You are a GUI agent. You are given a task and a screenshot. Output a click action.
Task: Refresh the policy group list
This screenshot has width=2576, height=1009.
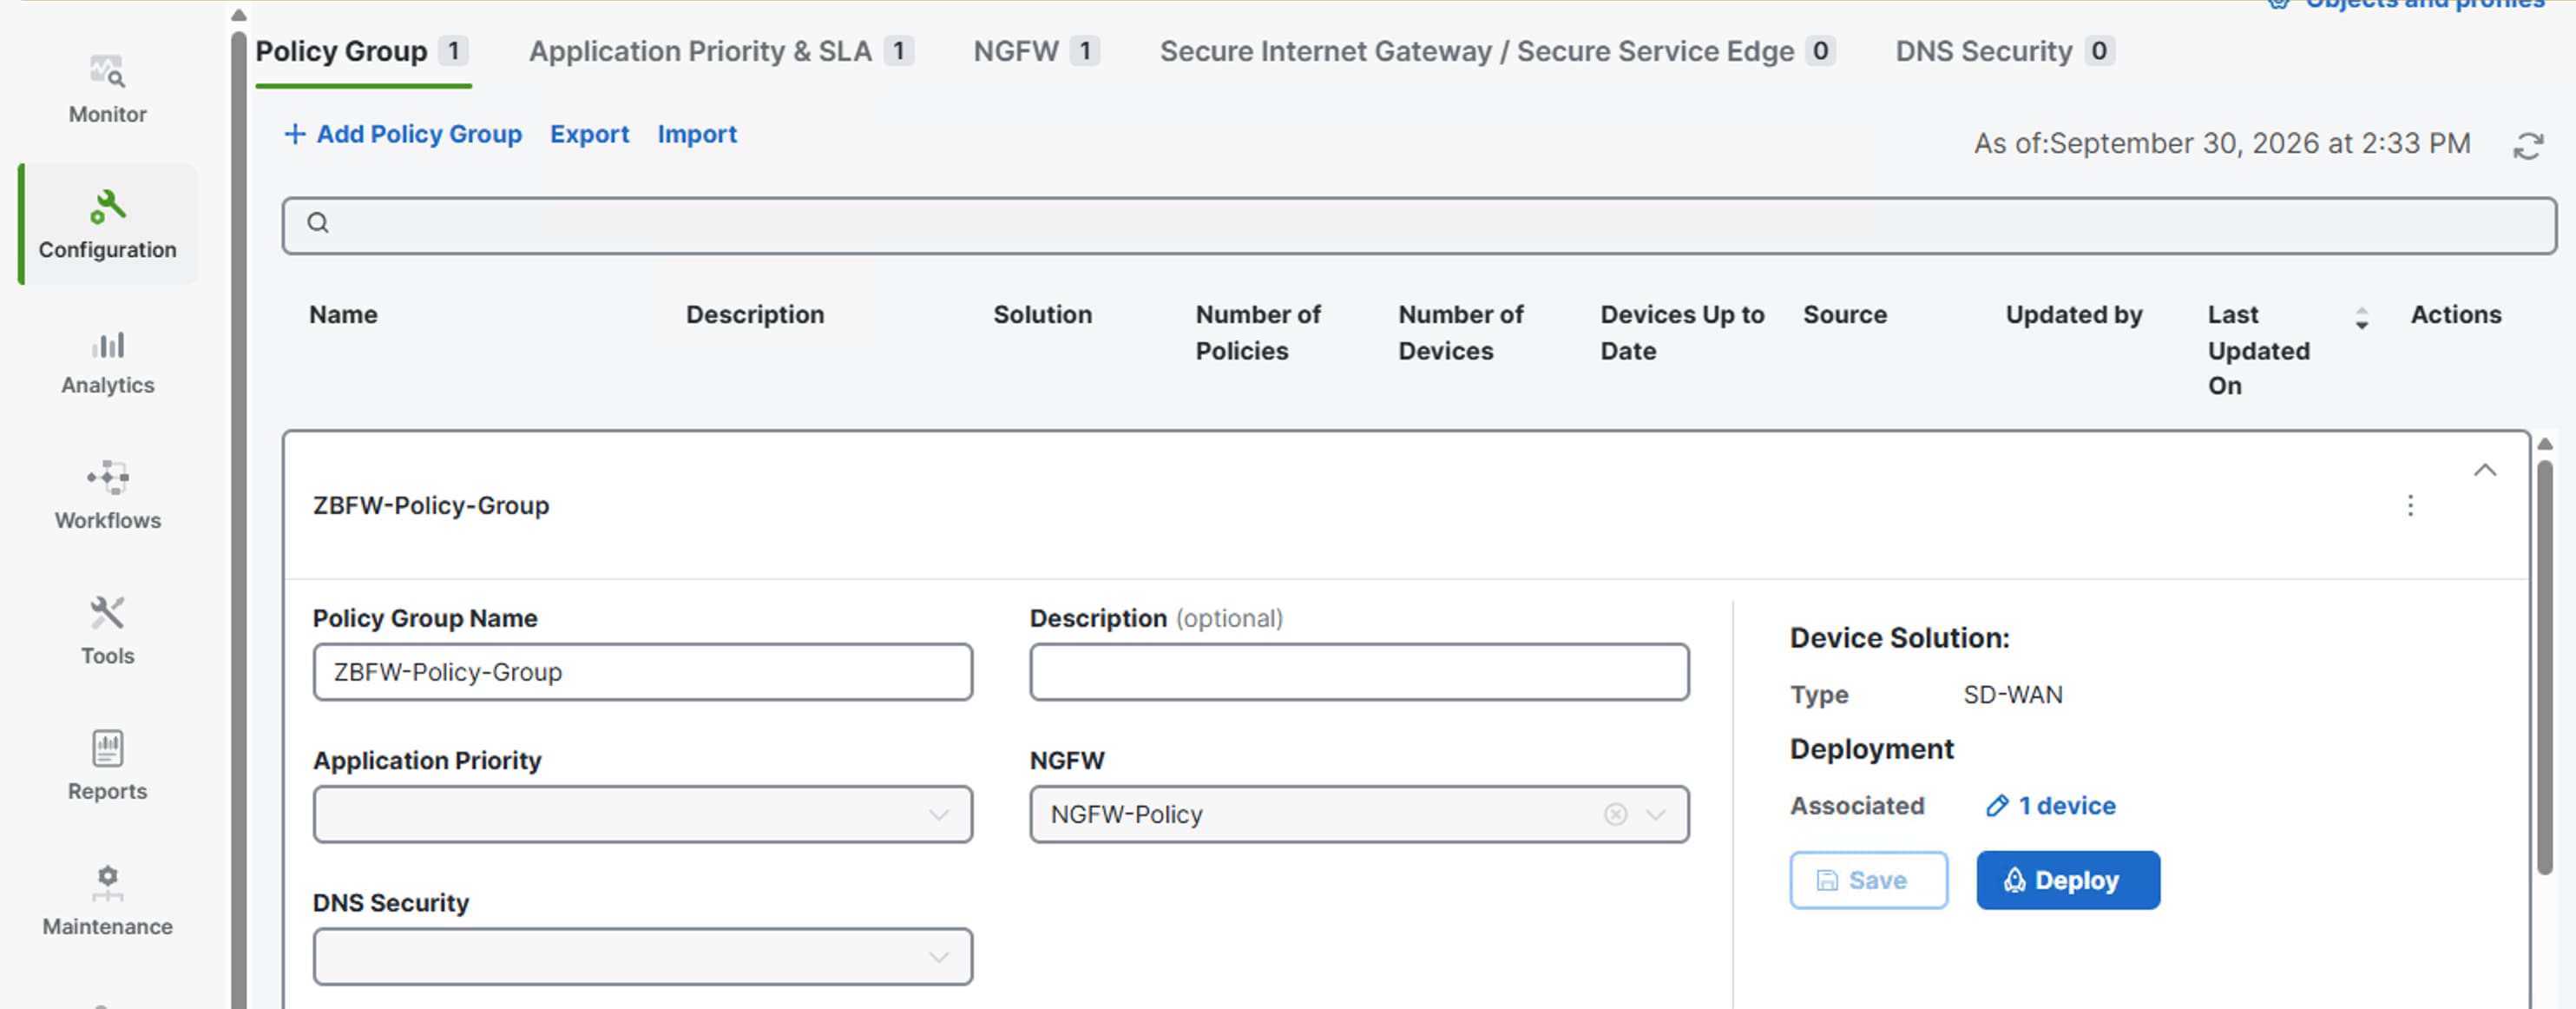coord(2528,146)
